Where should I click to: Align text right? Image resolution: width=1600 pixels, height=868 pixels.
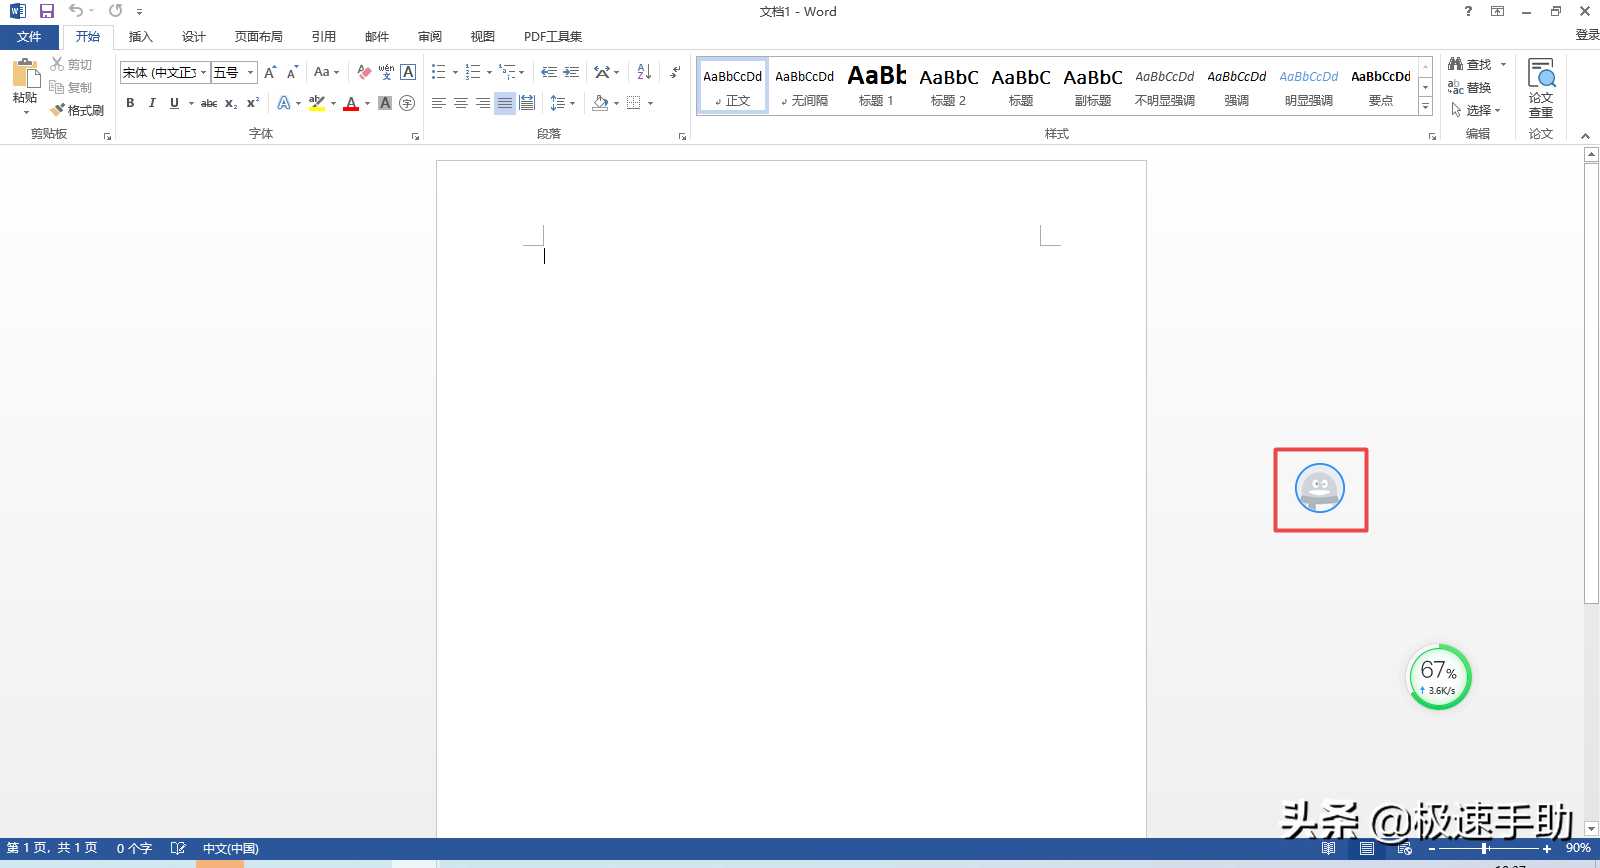483,103
